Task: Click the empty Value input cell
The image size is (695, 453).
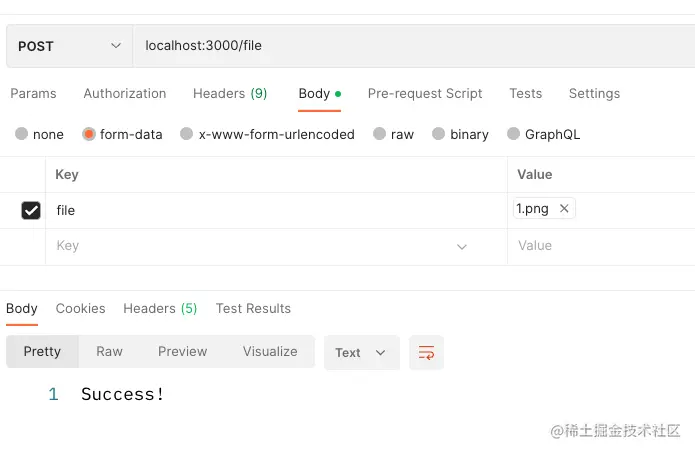Action: (x=600, y=246)
